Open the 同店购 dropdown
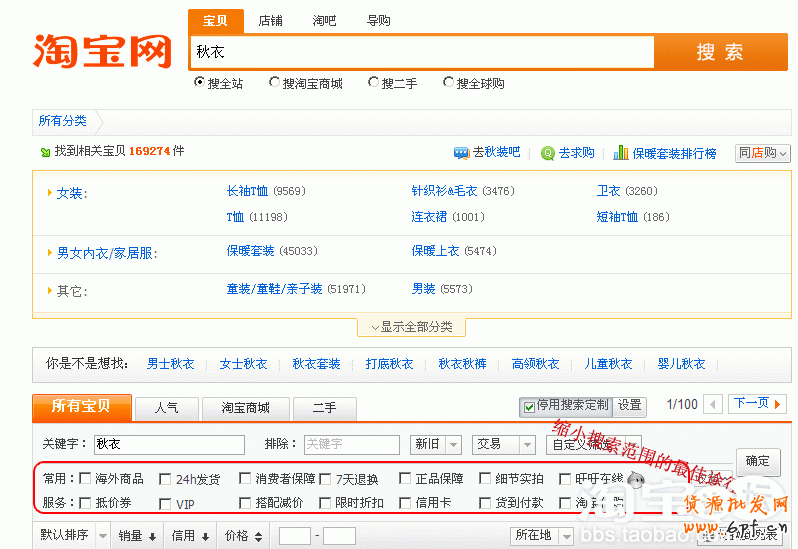 click(x=763, y=153)
